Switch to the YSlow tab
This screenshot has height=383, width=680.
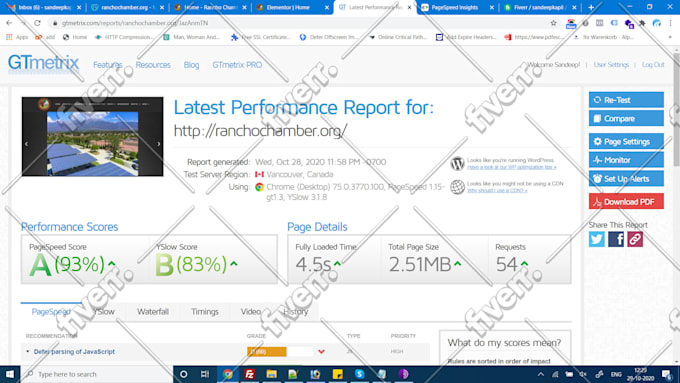(x=104, y=311)
